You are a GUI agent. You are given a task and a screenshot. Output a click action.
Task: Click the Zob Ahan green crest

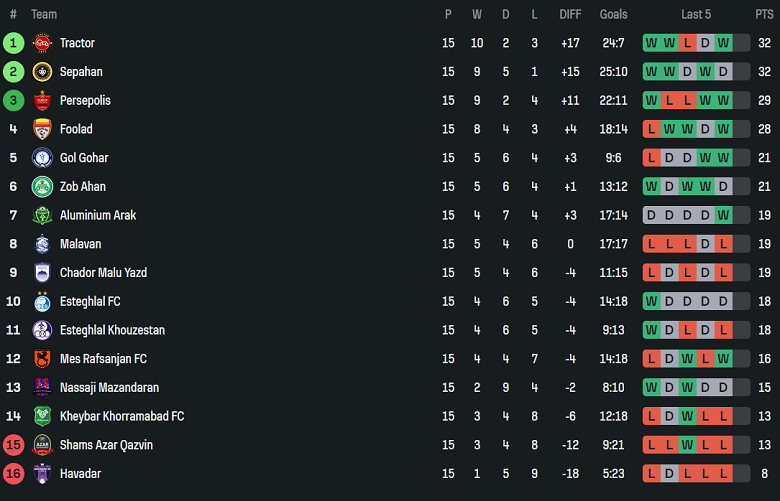coord(42,187)
